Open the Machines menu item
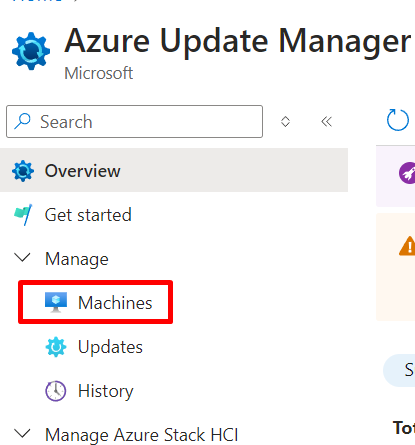Viewport: 415px width, 445px height. 95,302
